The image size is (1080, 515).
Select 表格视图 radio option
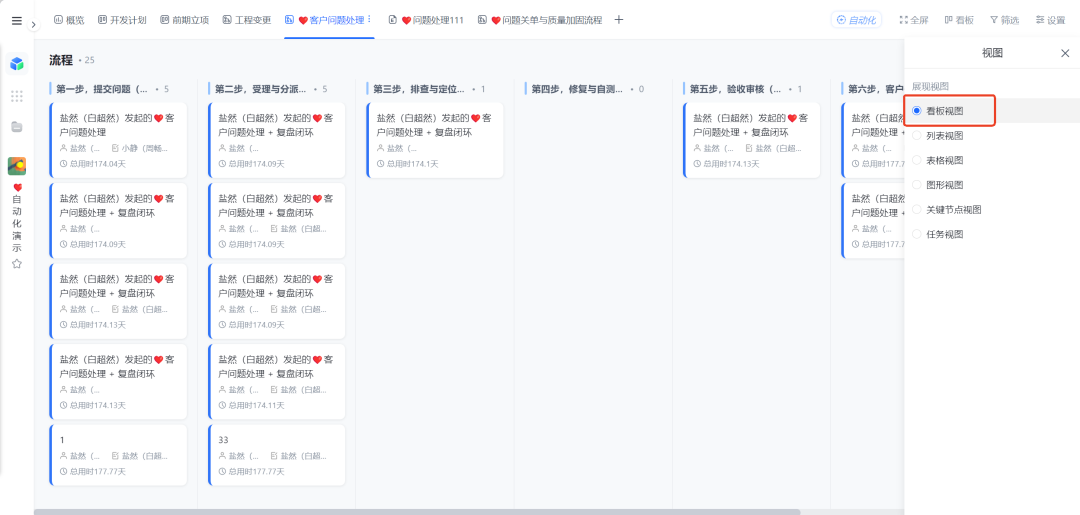(917, 160)
